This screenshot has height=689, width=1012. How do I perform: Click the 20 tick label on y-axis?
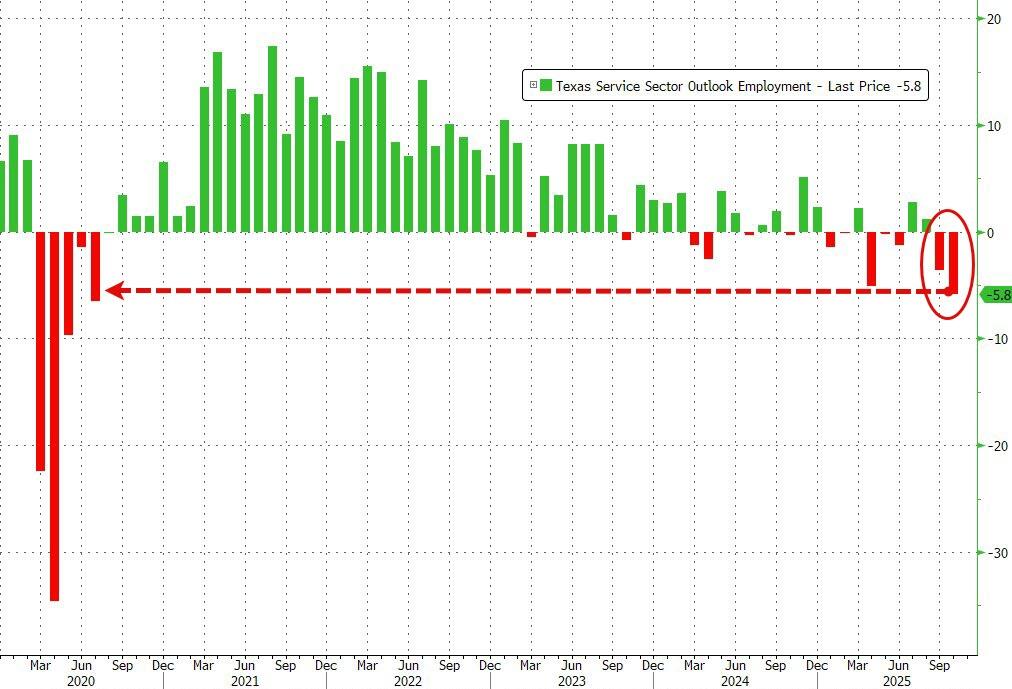click(993, 19)
